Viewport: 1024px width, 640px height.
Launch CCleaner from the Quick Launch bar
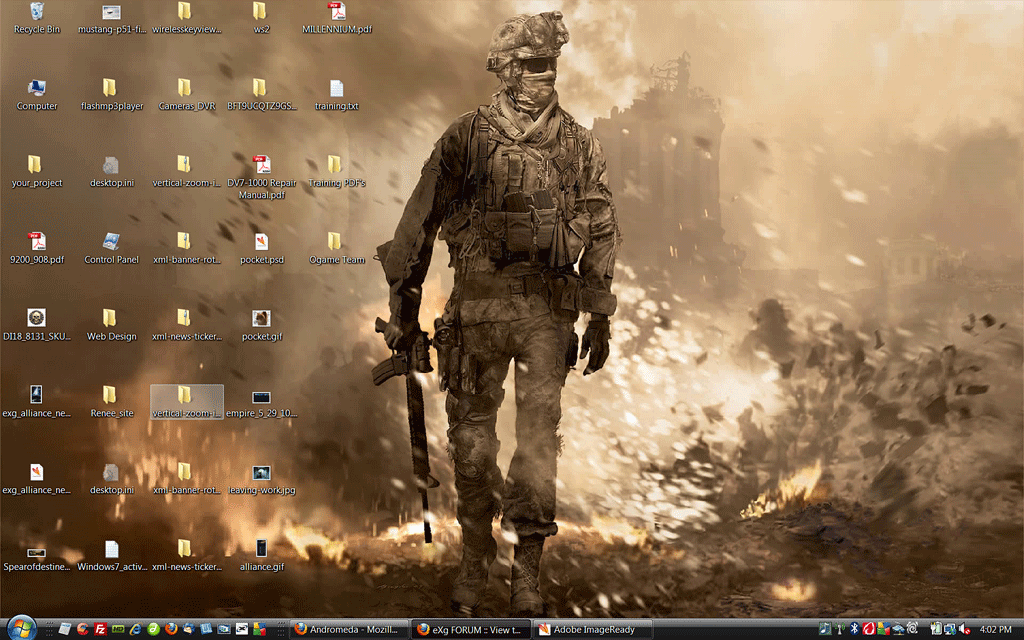82,629
